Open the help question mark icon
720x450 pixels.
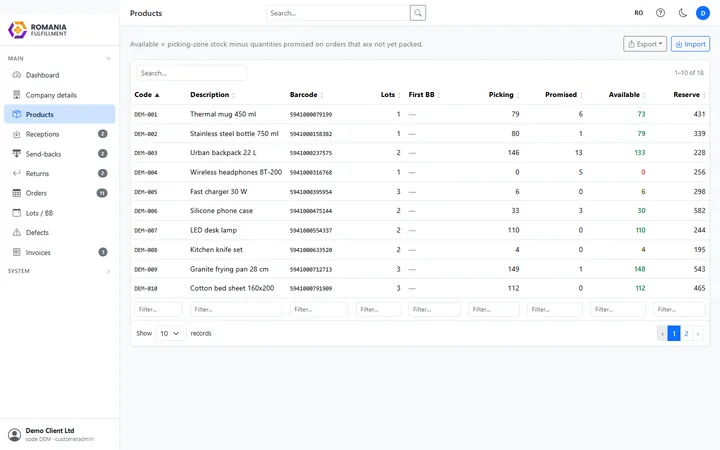[x=660, y=13]
